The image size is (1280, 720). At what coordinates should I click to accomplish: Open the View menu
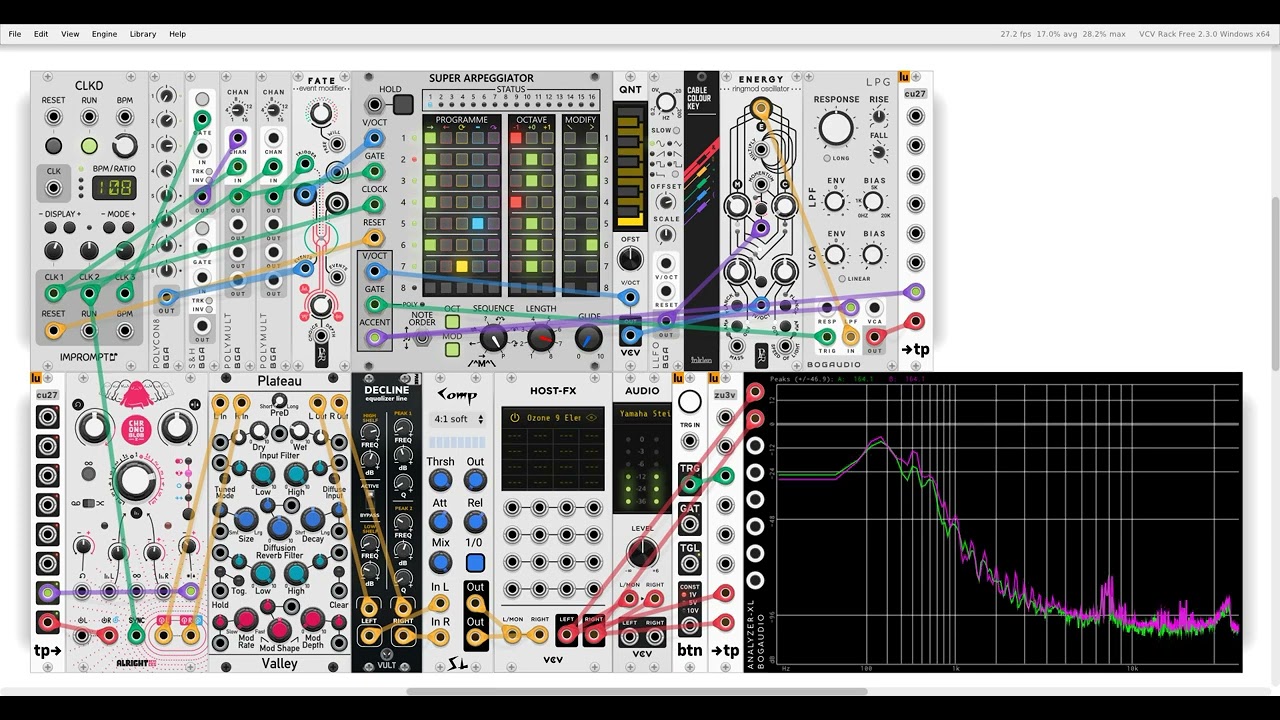pyautogui.click(x=70, y=34)
